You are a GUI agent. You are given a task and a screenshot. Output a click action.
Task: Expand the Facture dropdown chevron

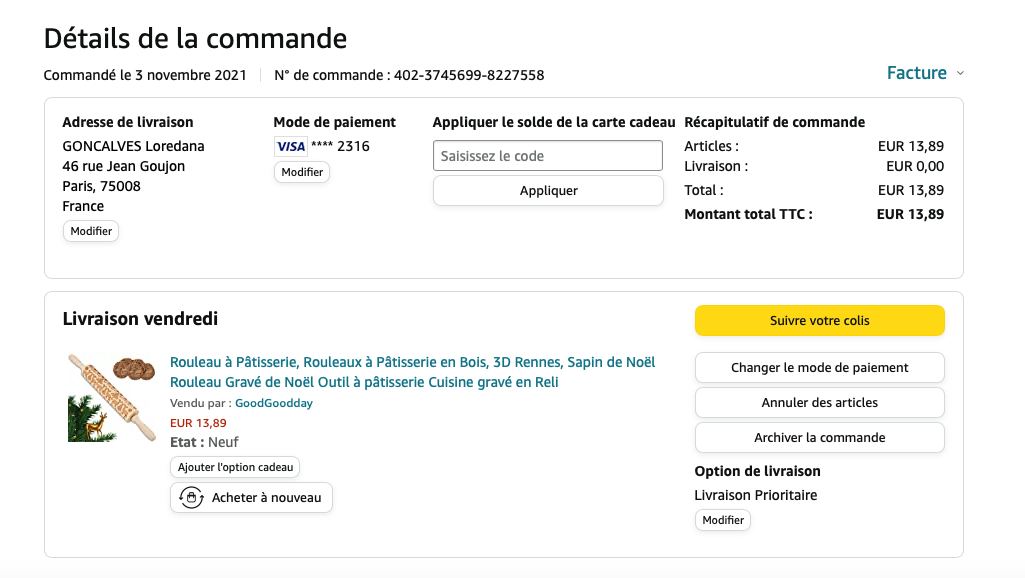(x=960, y=73)
